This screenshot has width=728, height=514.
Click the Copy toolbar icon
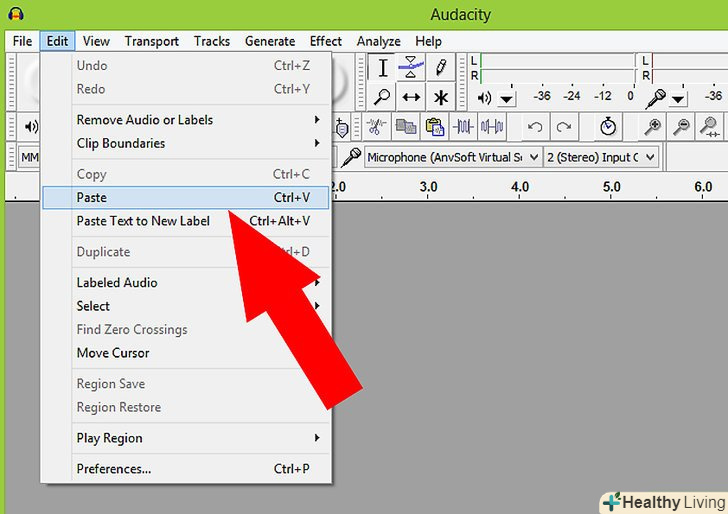405,126
